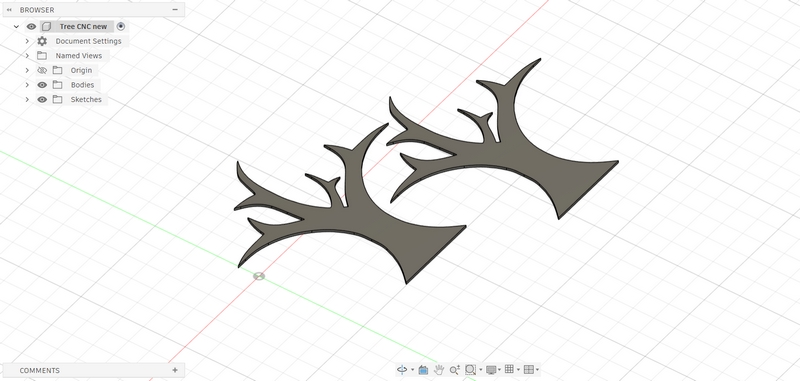Expand the Comments panel with the plus button

[175, 370]
